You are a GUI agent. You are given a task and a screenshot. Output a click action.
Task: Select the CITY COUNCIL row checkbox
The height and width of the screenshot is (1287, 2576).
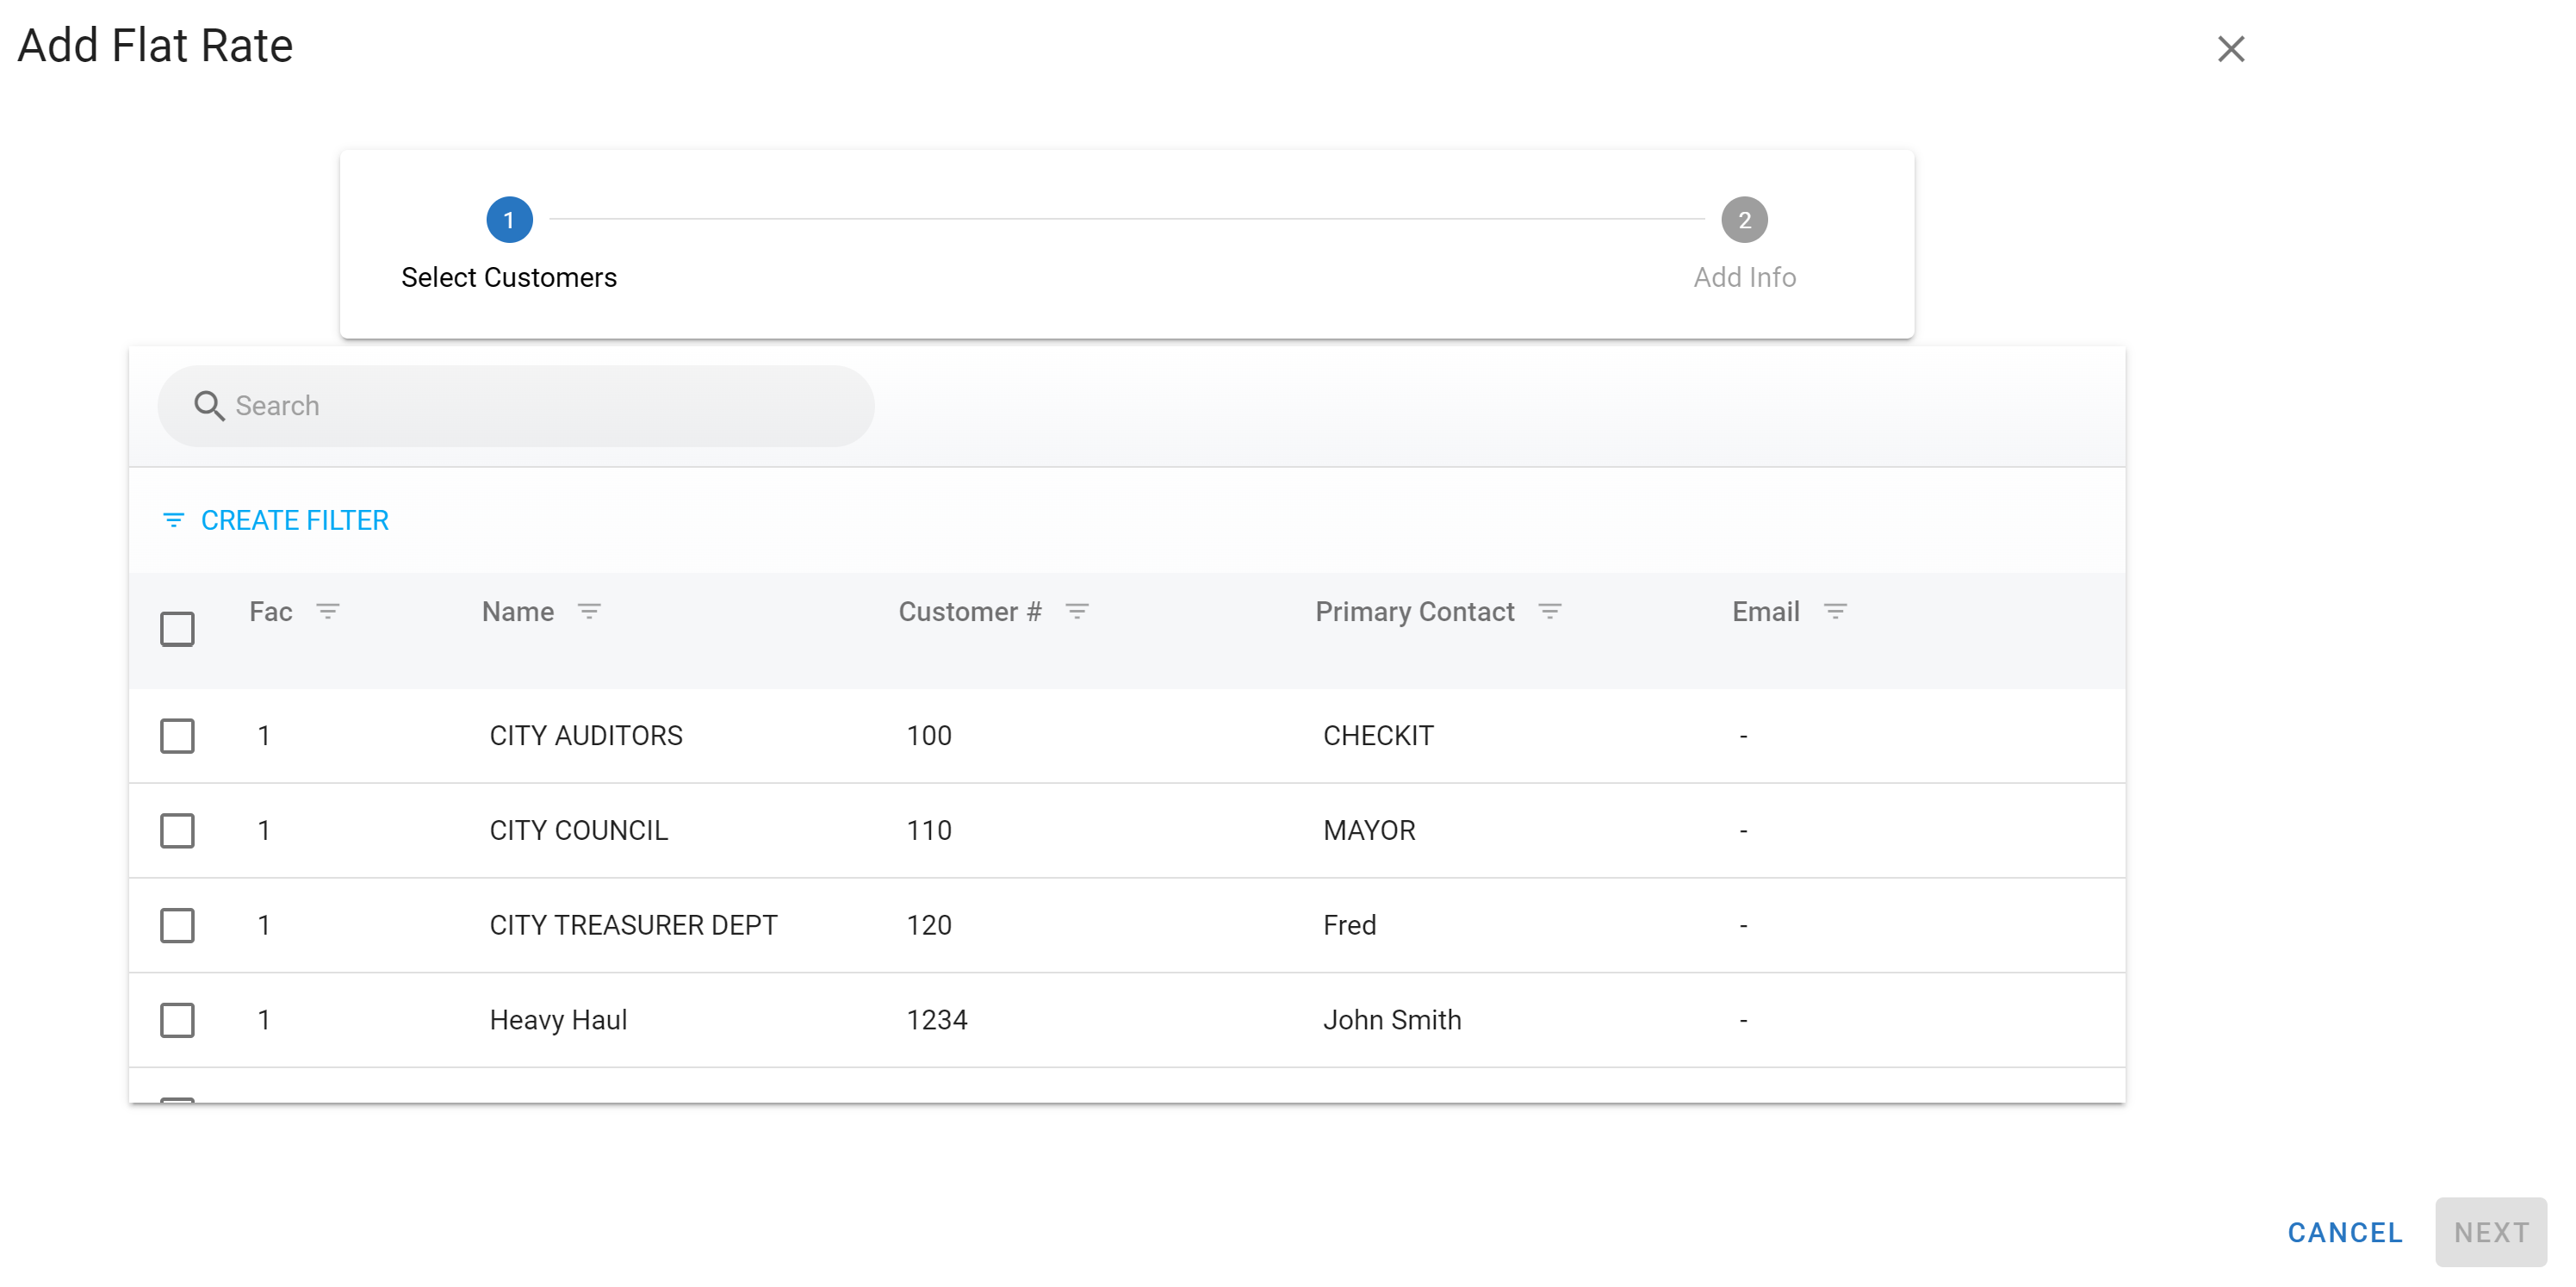[x=177, y=830]
